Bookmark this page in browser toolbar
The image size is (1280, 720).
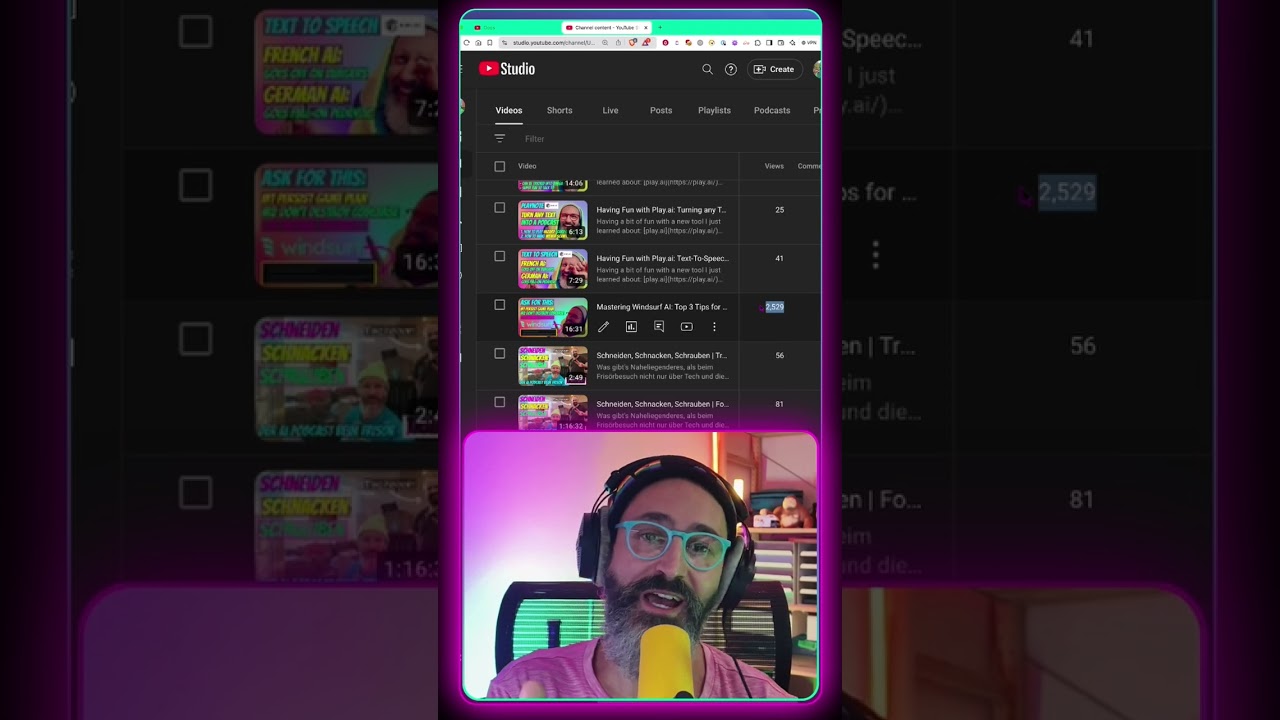(490, 43)
